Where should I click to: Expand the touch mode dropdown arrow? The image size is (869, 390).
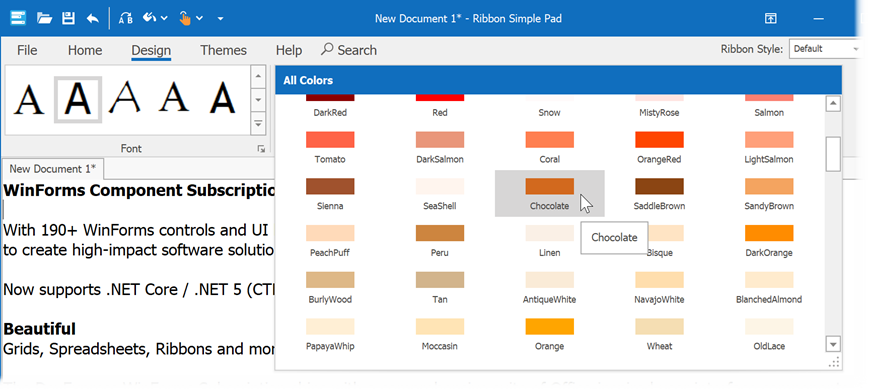coord(200,18)
